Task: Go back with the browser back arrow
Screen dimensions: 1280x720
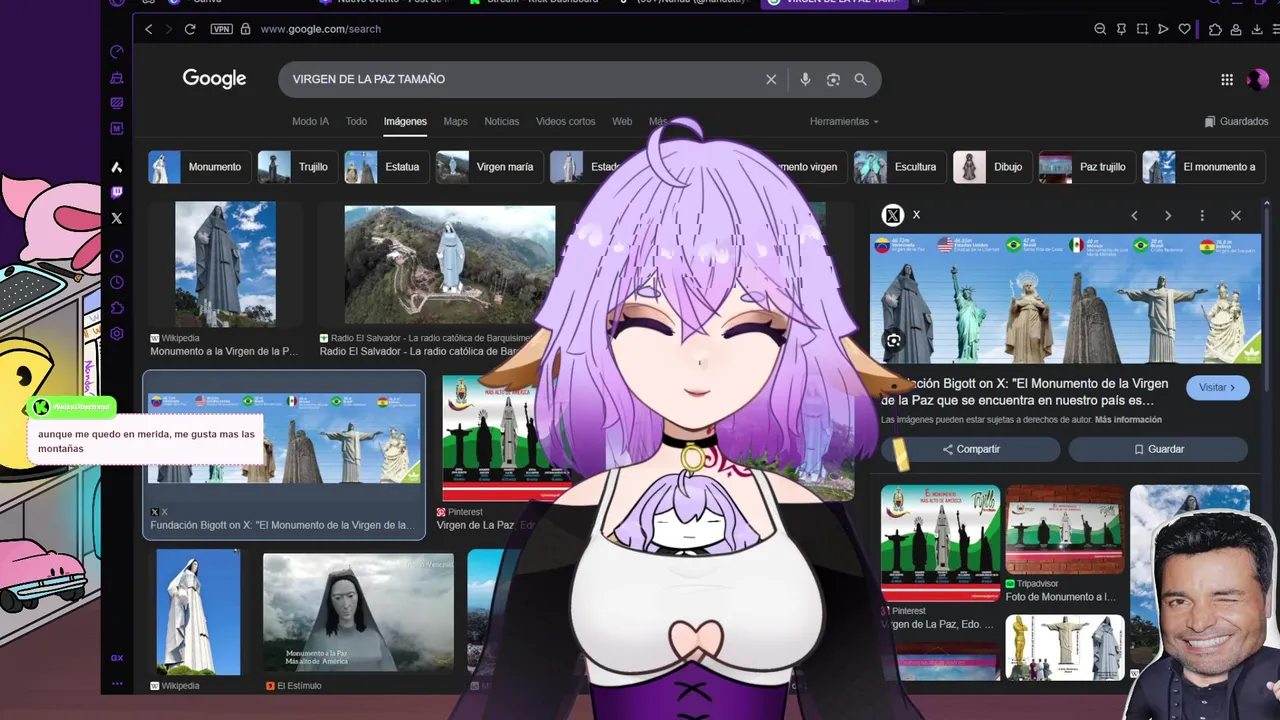Action: 149,29
